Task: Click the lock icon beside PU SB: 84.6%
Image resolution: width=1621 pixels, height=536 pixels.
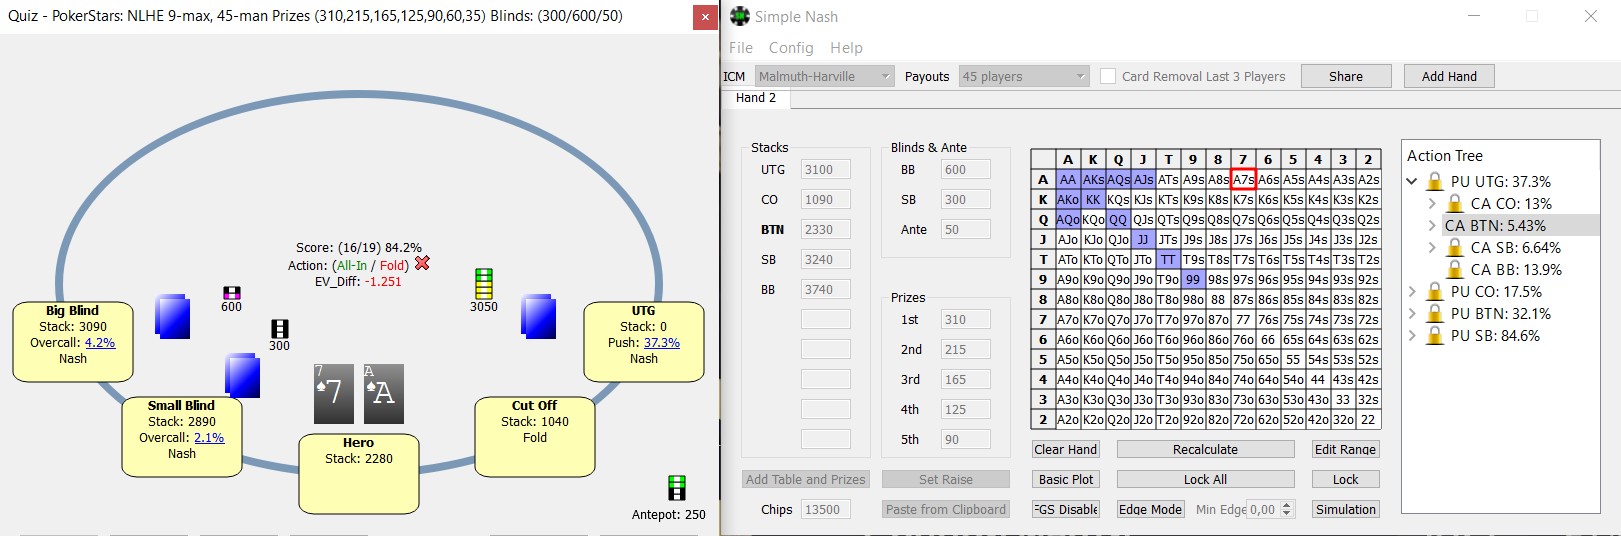Action: point(1435,335)
